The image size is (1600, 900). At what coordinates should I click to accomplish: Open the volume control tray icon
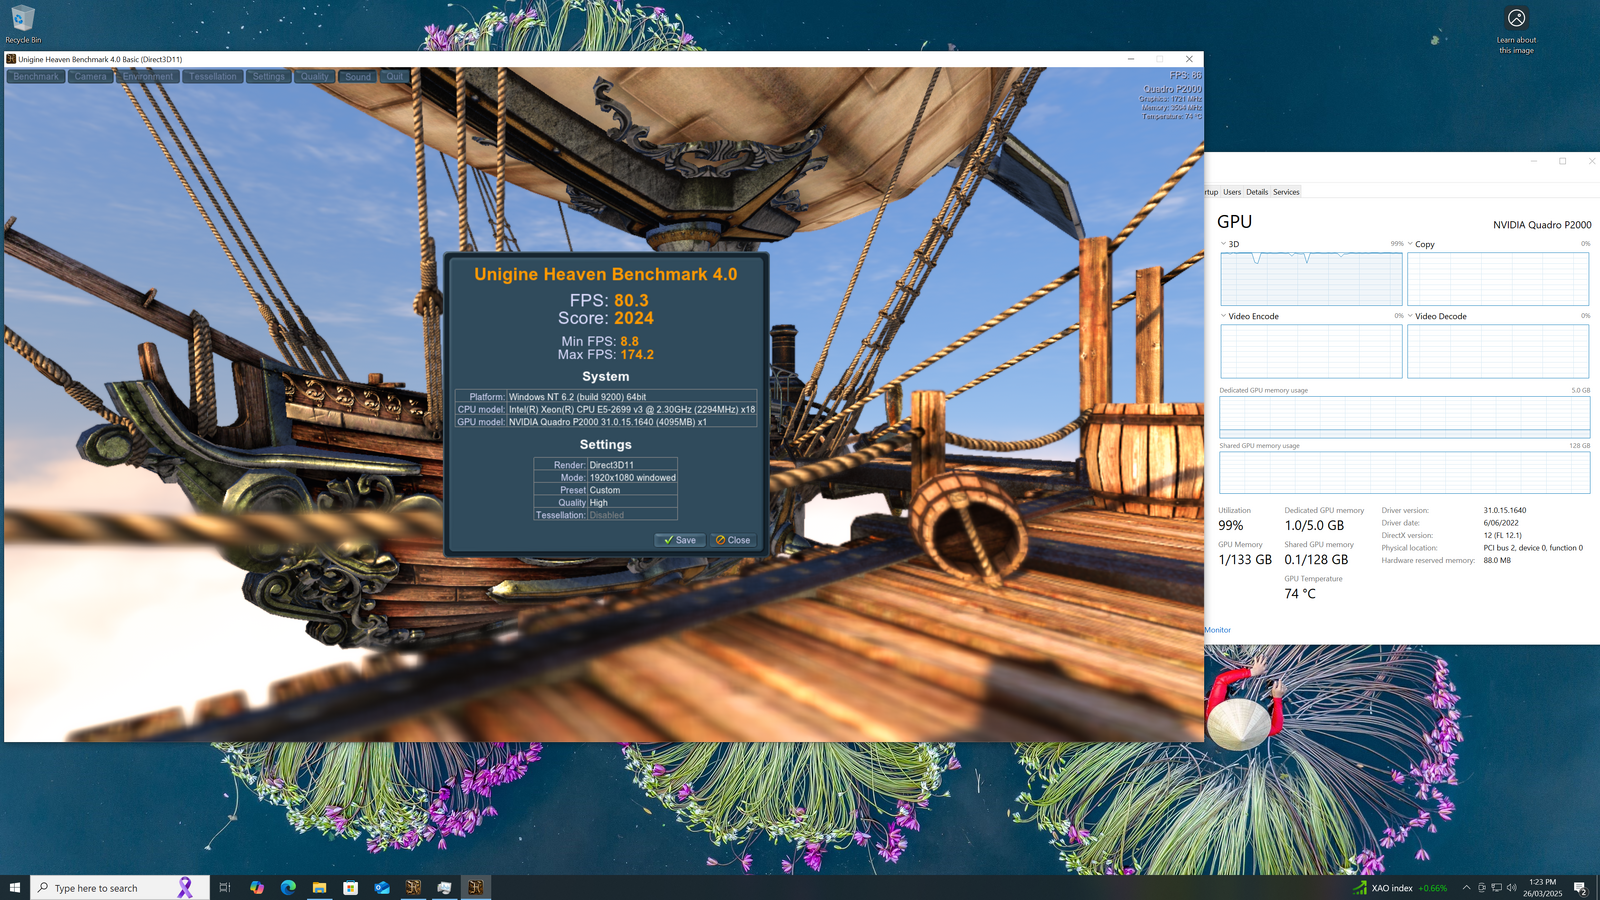point(1512,888)
